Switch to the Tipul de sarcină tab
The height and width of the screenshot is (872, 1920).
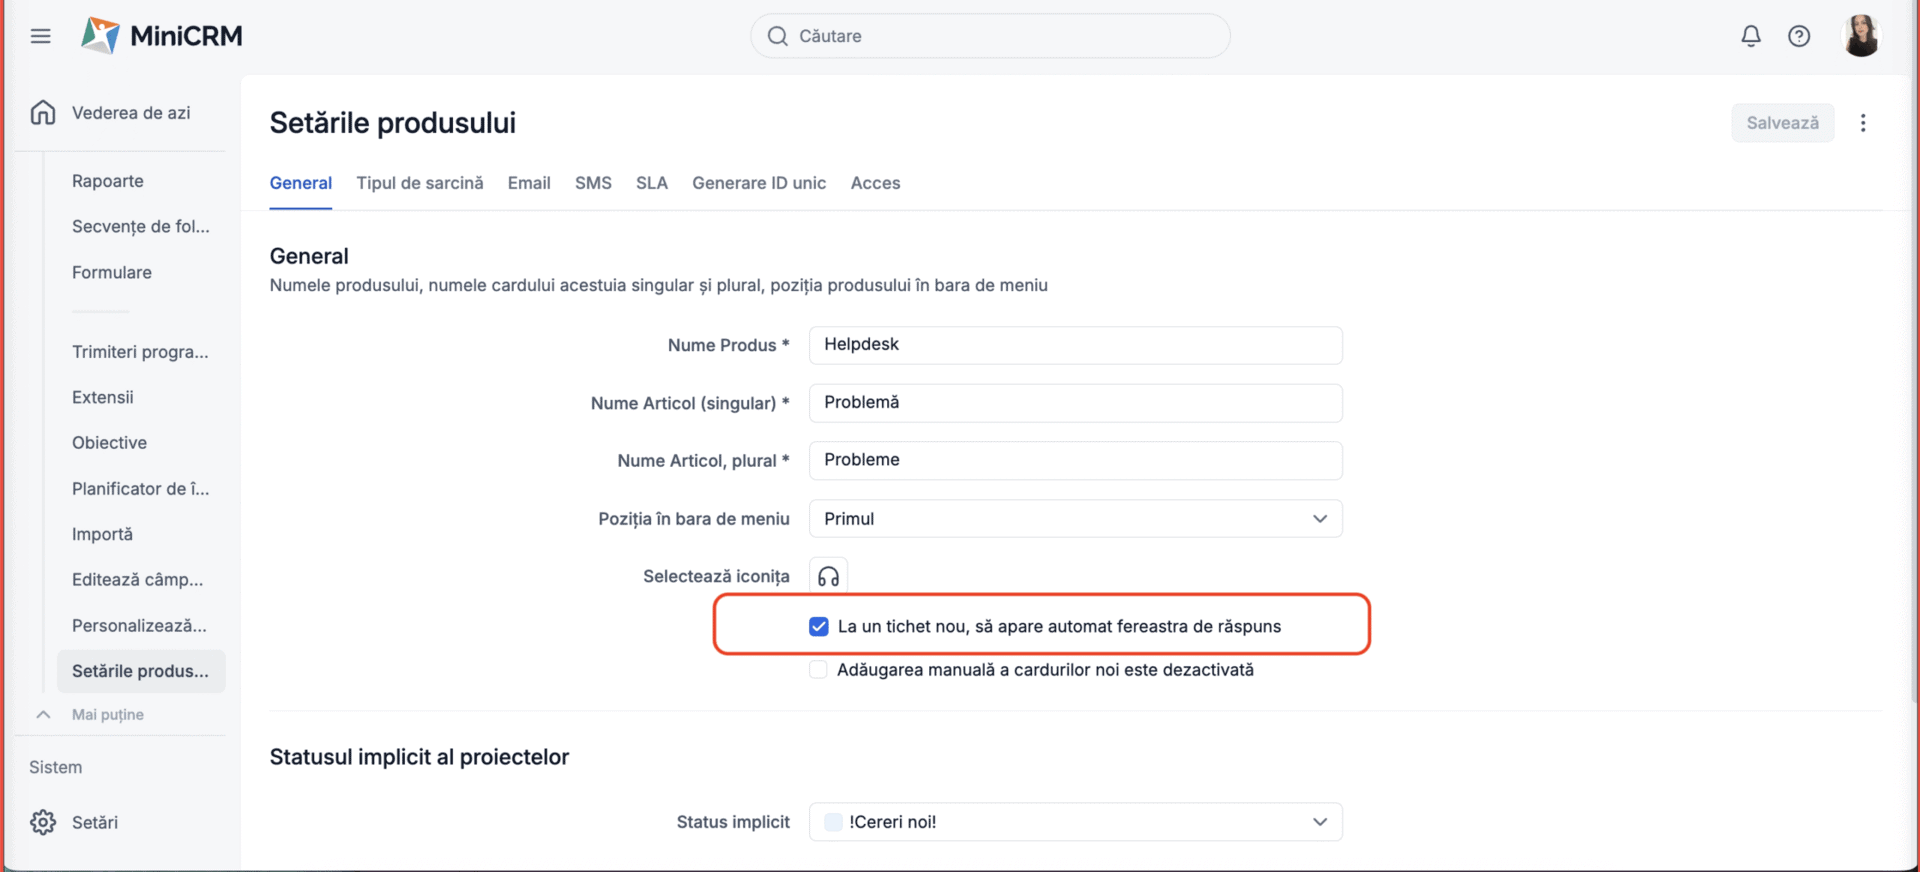(419, 183)
